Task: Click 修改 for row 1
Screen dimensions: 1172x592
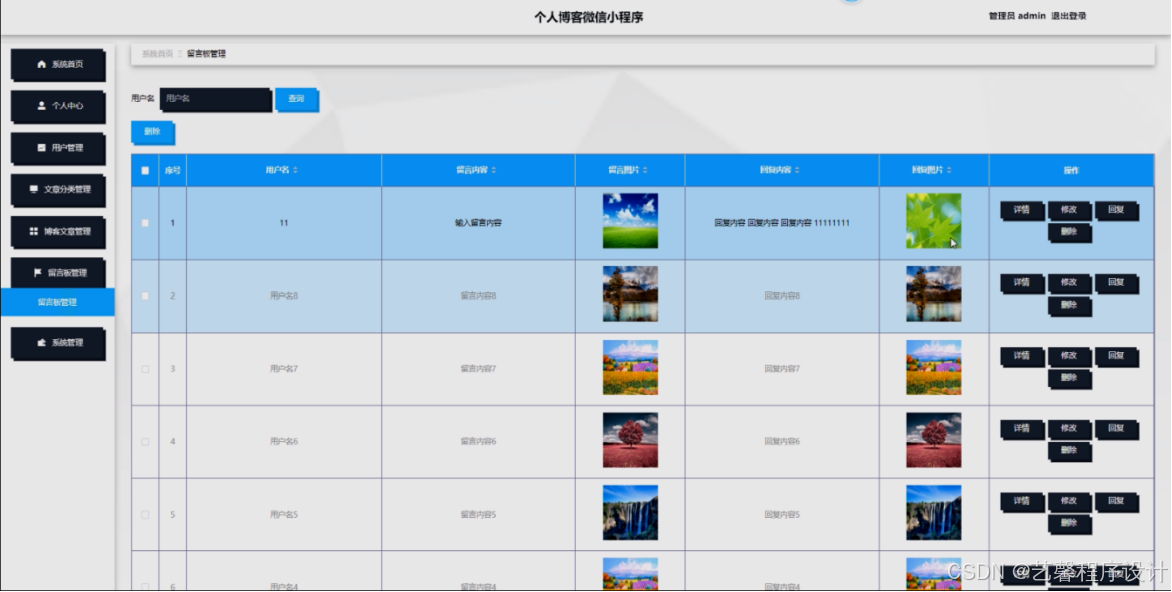Action: point(1069,211)
